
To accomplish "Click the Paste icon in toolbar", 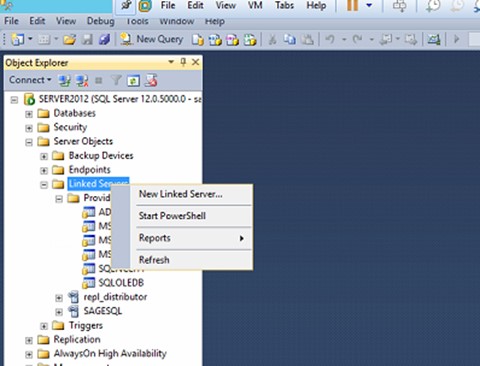I will point(307,40).
